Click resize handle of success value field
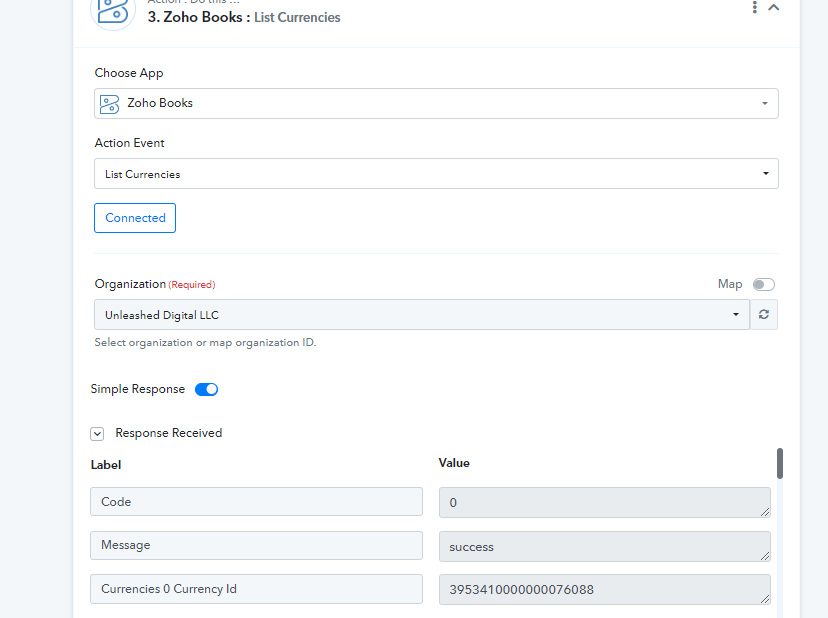Image resolution: width=828 pixels, height=618 pixels. (765, 556)
